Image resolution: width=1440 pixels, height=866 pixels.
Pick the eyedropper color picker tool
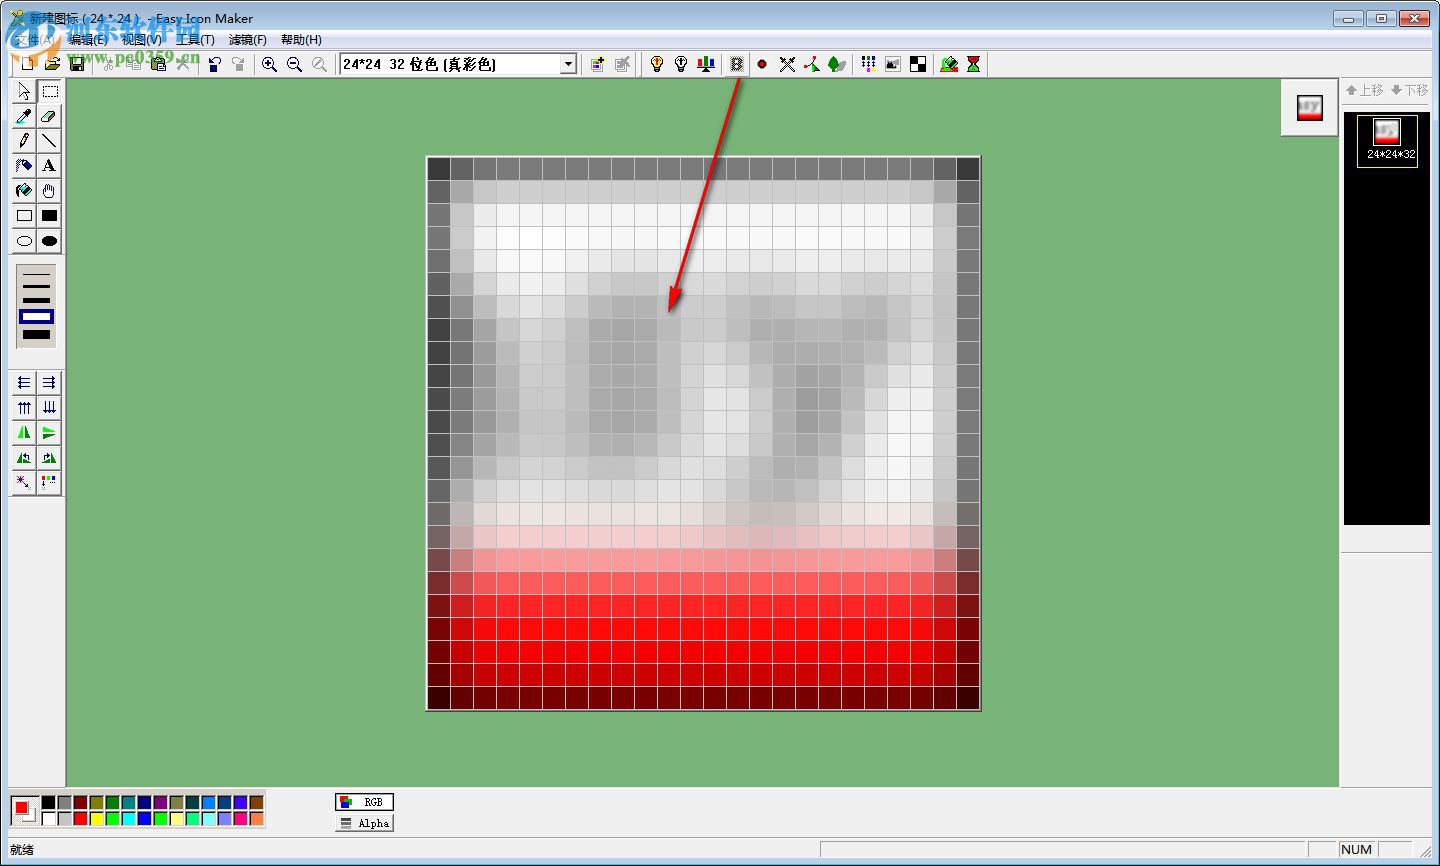pyautogui.click(x=24, y=116)
